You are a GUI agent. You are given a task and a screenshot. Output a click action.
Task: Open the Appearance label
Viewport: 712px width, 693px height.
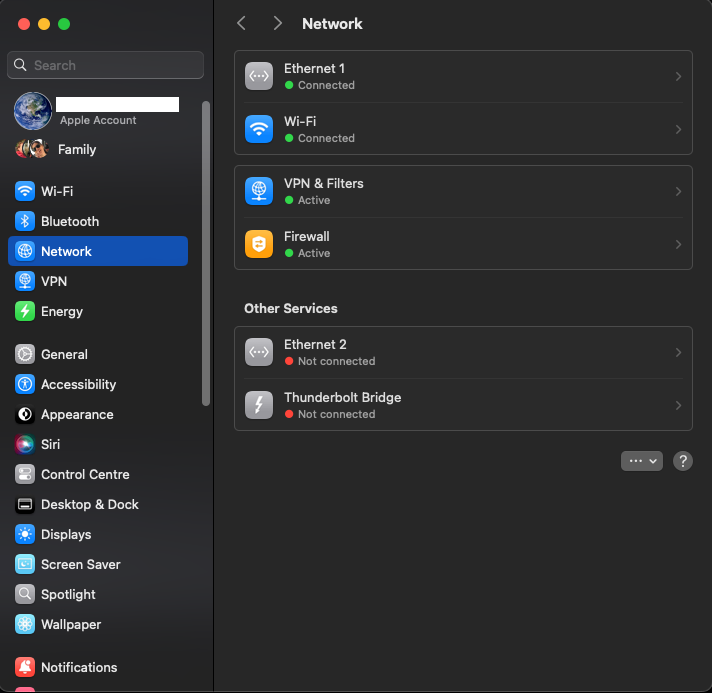[77, 415]
